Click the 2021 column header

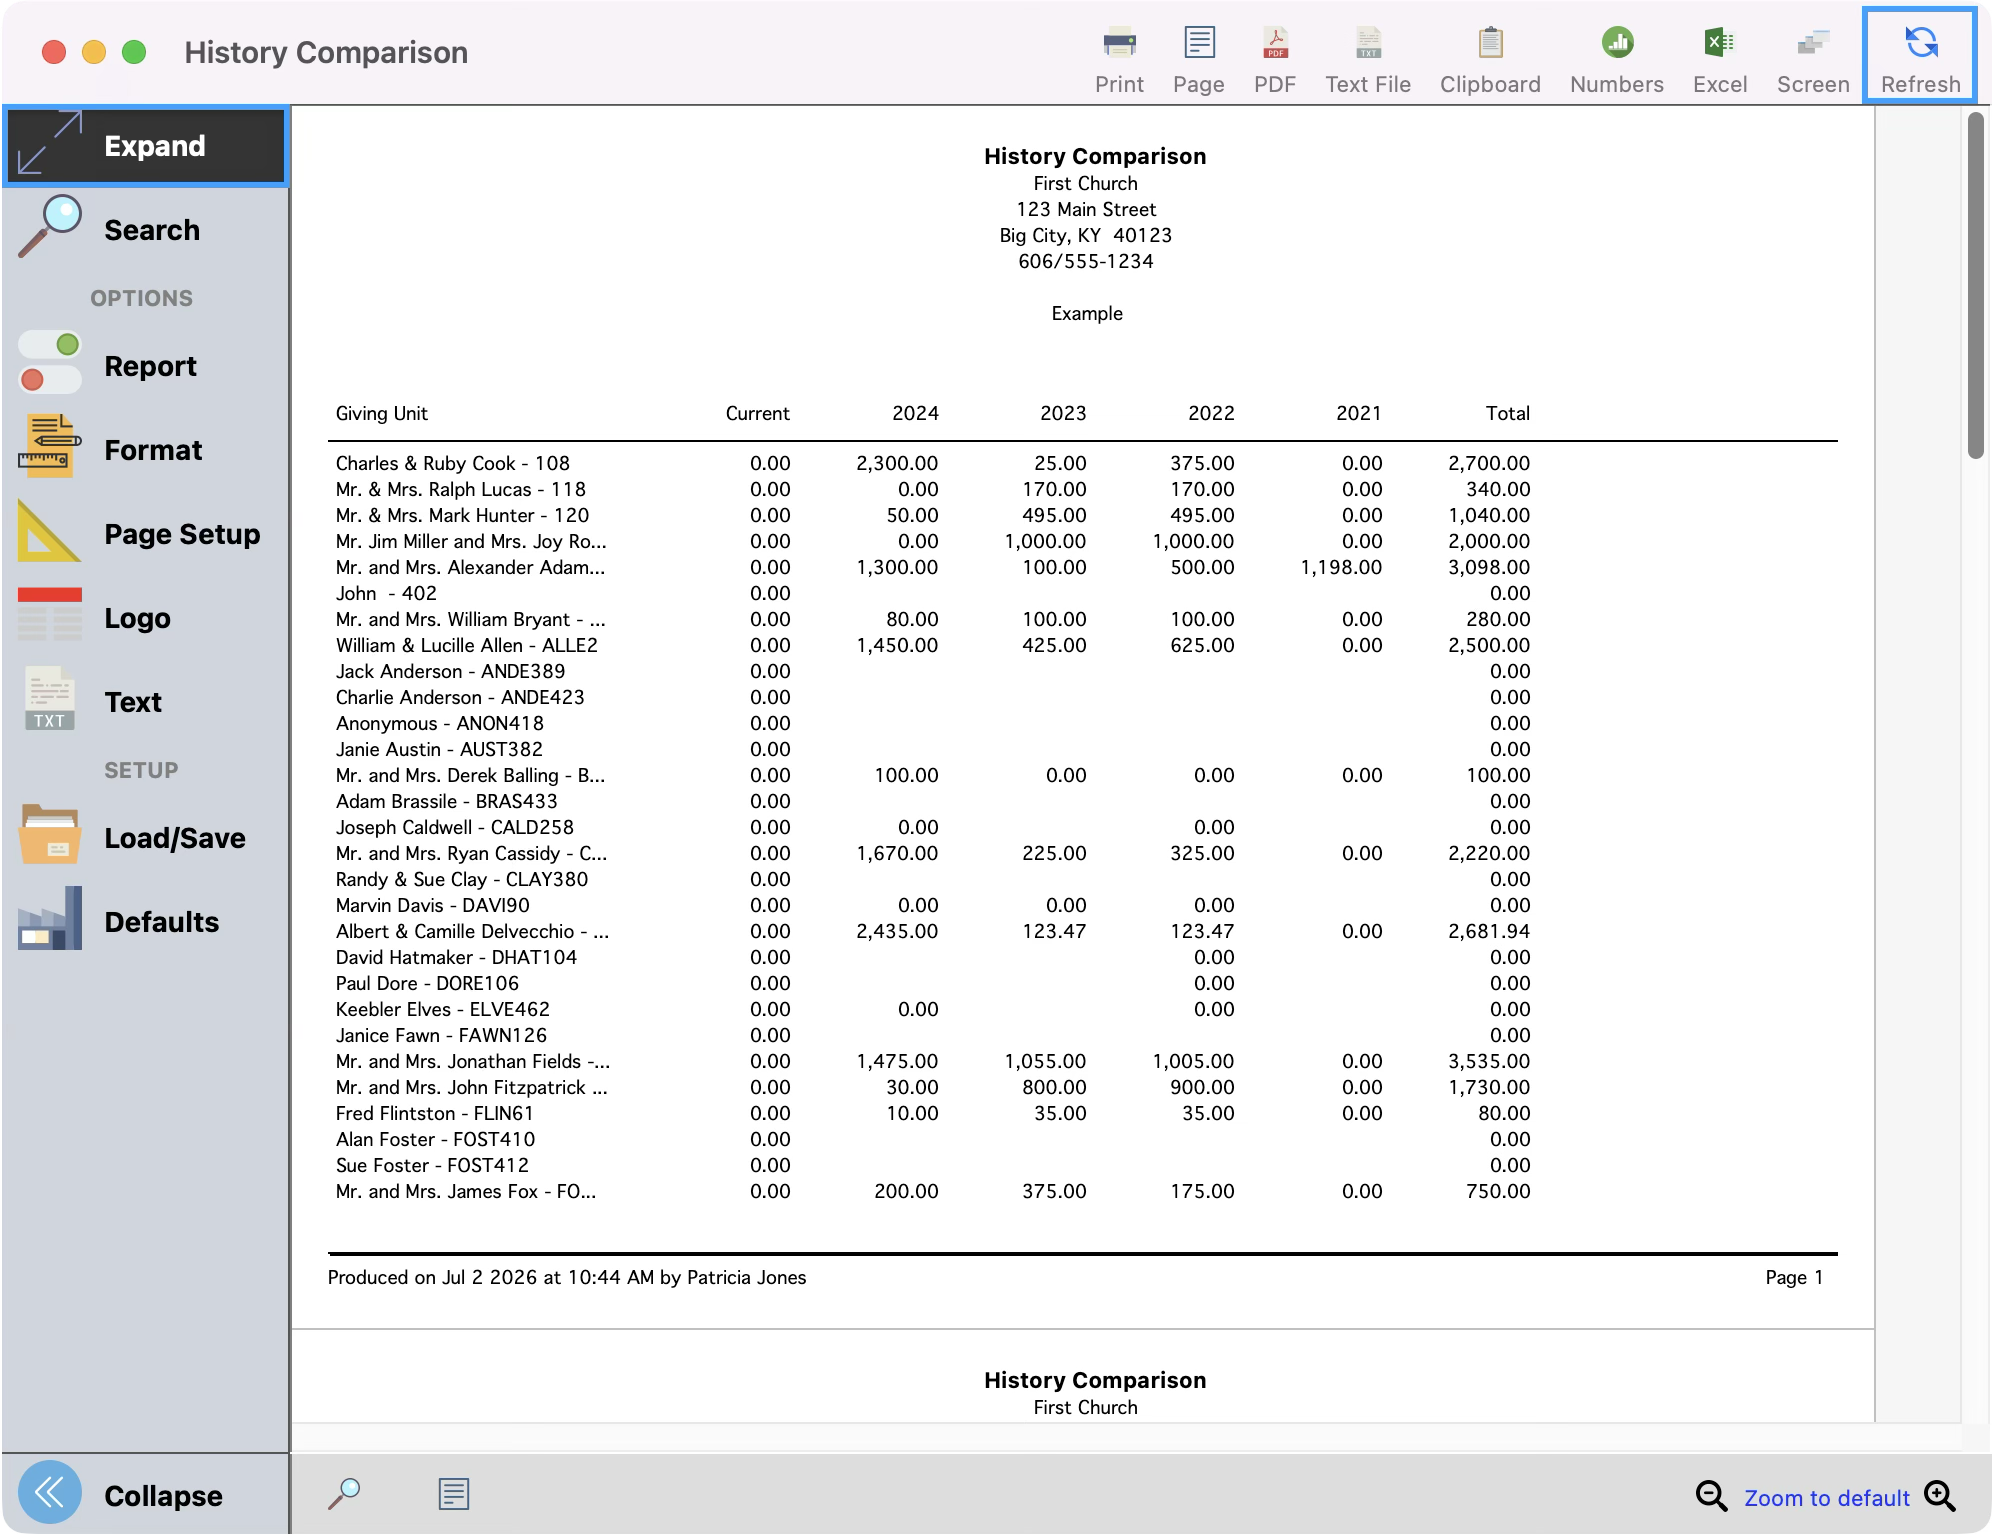click(1358, 414)
